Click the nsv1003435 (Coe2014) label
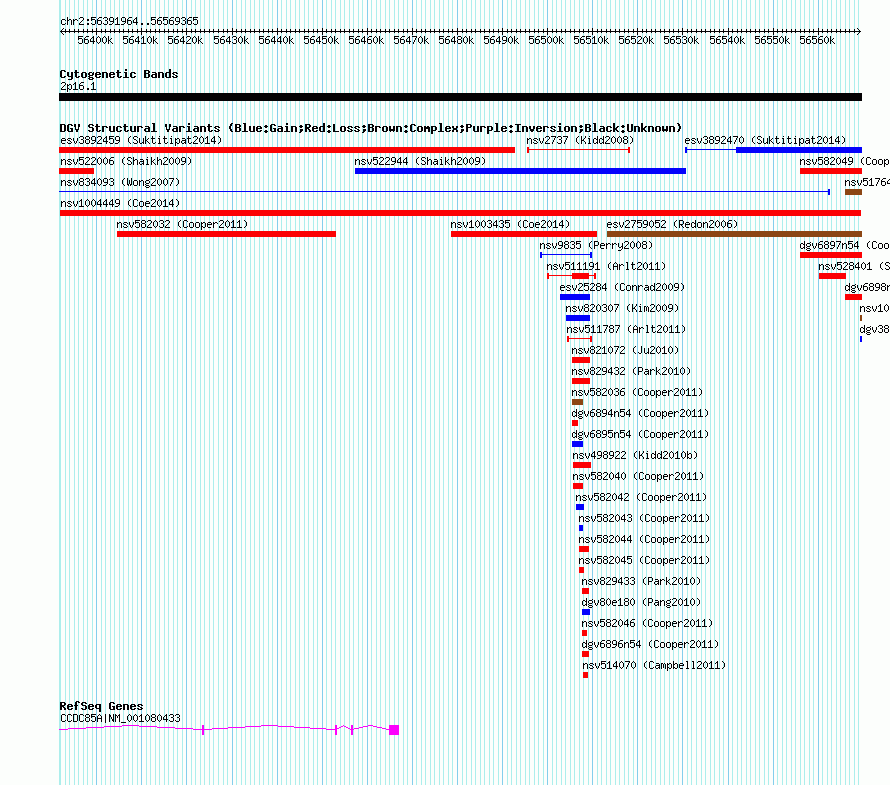890x785 pixels. 510,224
